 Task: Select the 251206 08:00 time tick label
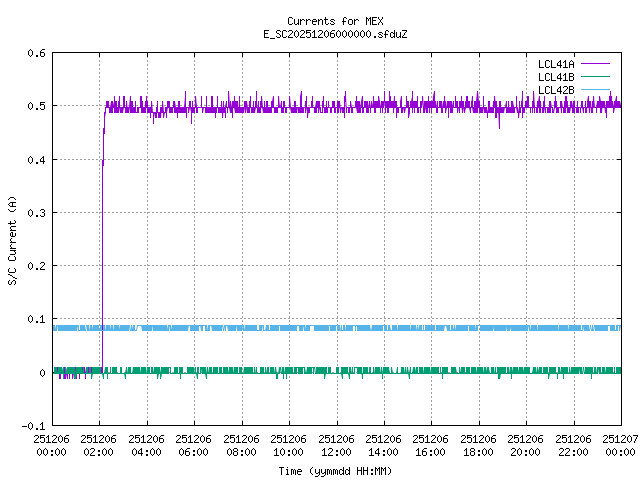241,445
